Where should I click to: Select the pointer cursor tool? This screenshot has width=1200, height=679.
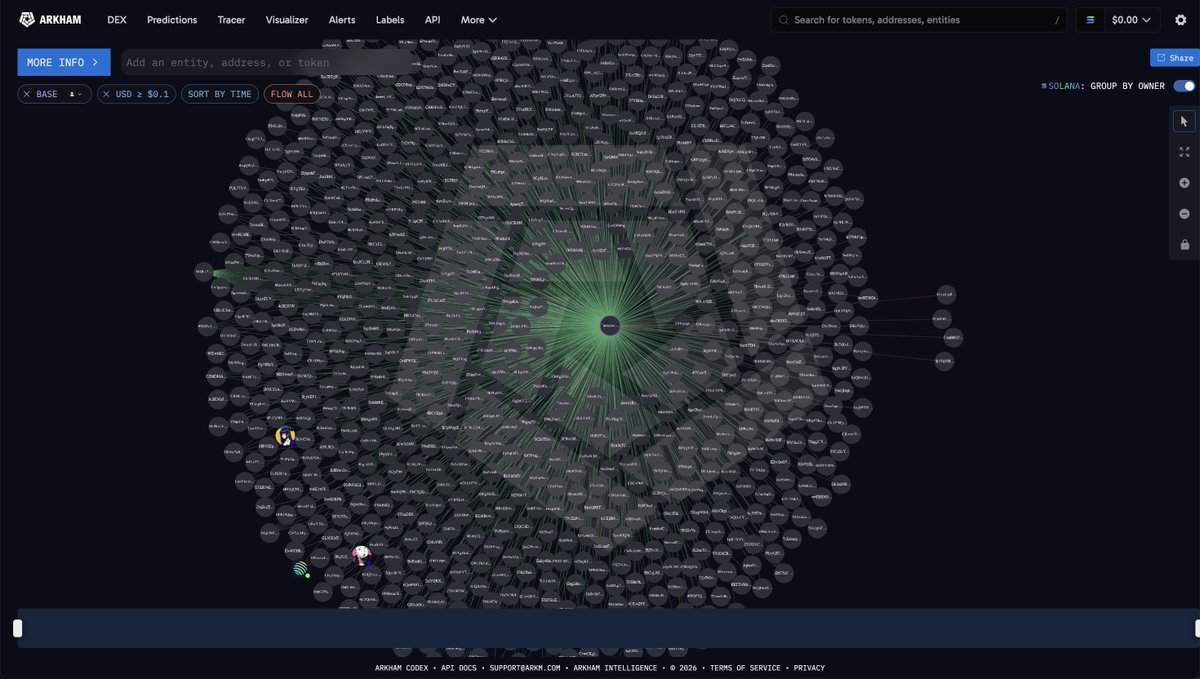tap(1184, 121)
